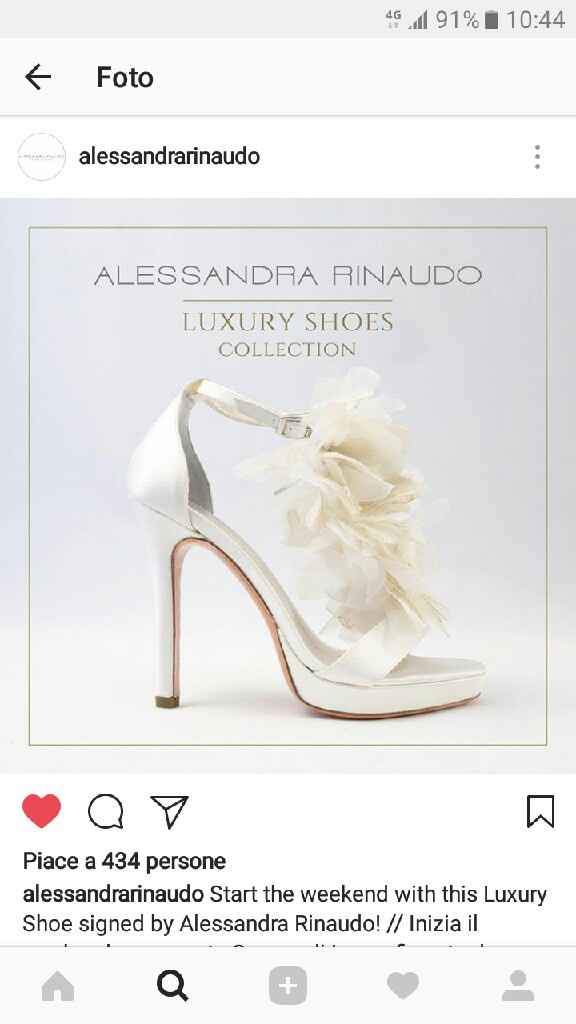
Task: Open your profile tab in the bottom bar
Action: pos(518,986)
